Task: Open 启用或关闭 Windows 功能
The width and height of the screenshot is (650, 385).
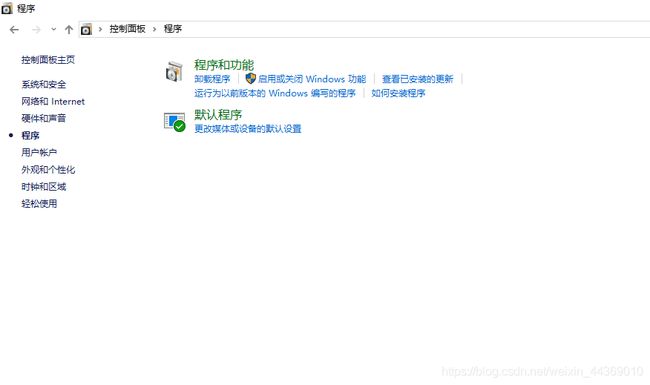Action: coord(312,79)
